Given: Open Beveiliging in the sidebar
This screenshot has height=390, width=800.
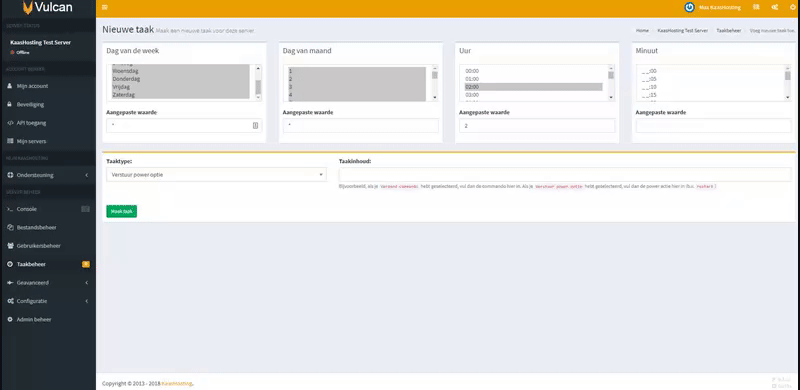Looking at the screenshot, I should tap(30, 104).
